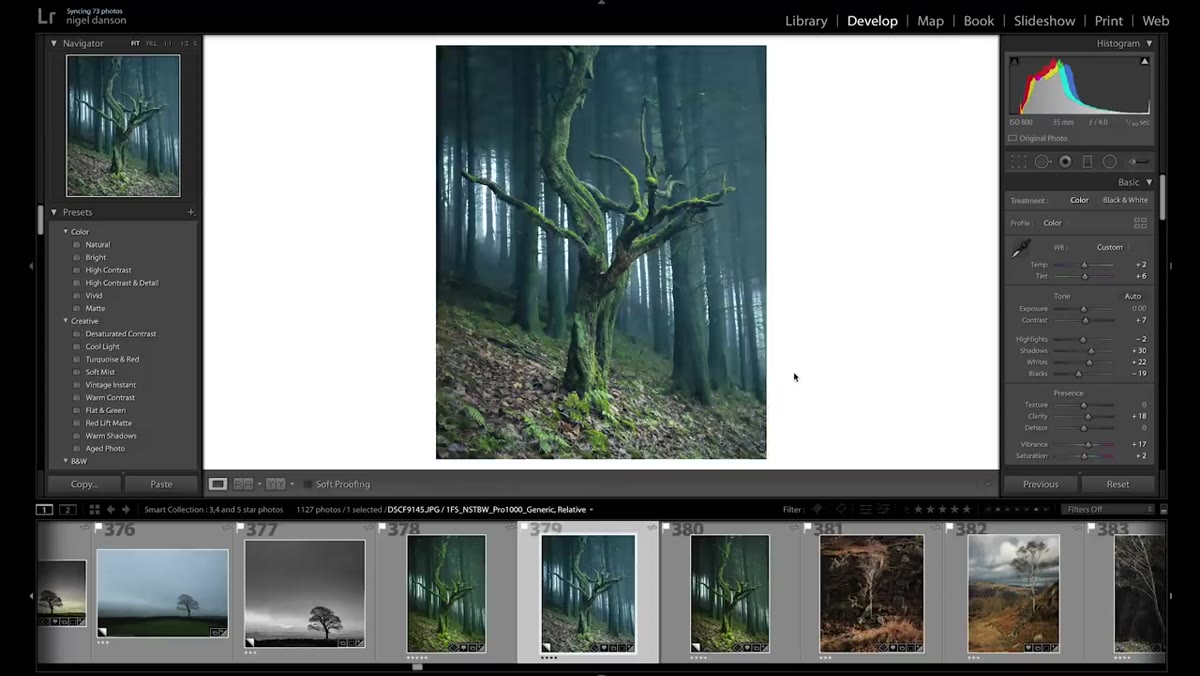
Task: Open the Library module
Action: [806, 20]
